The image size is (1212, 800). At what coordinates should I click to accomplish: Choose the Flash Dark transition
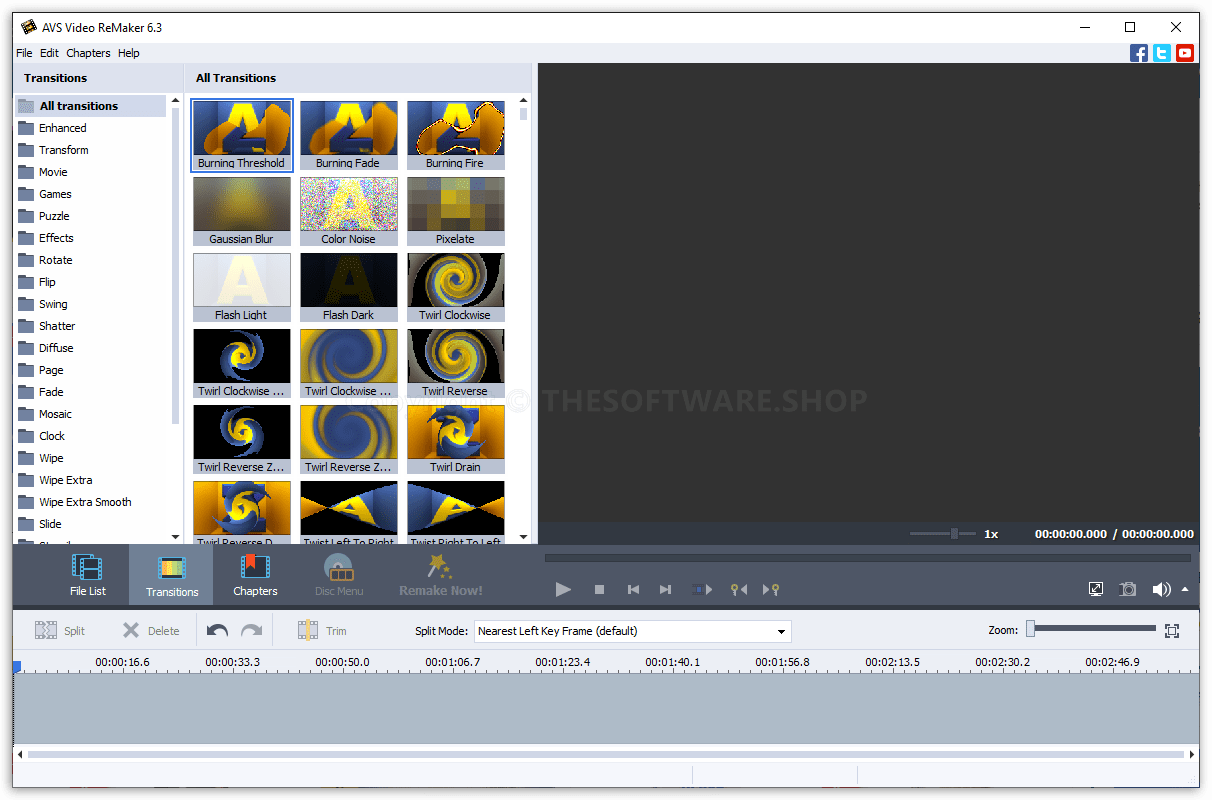click(349, 287)
